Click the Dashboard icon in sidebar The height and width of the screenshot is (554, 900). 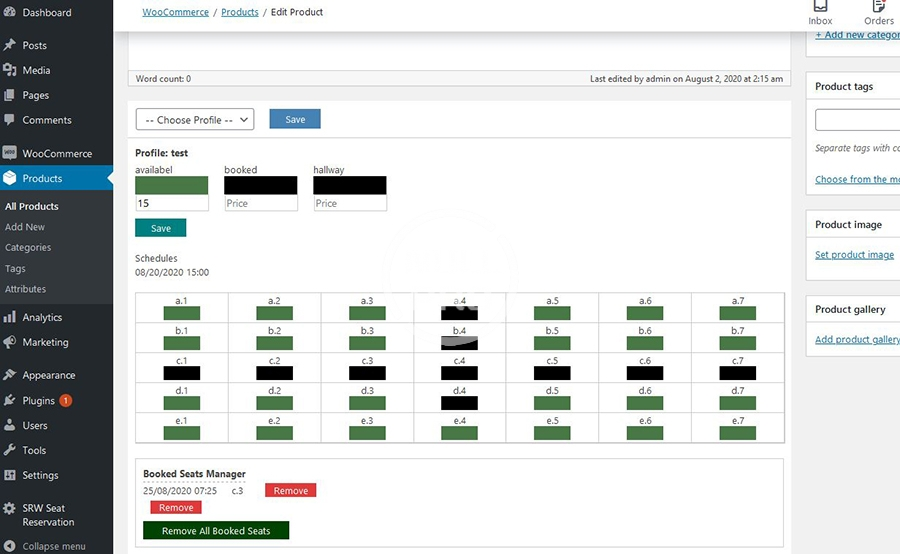click(x=10, y=13)
